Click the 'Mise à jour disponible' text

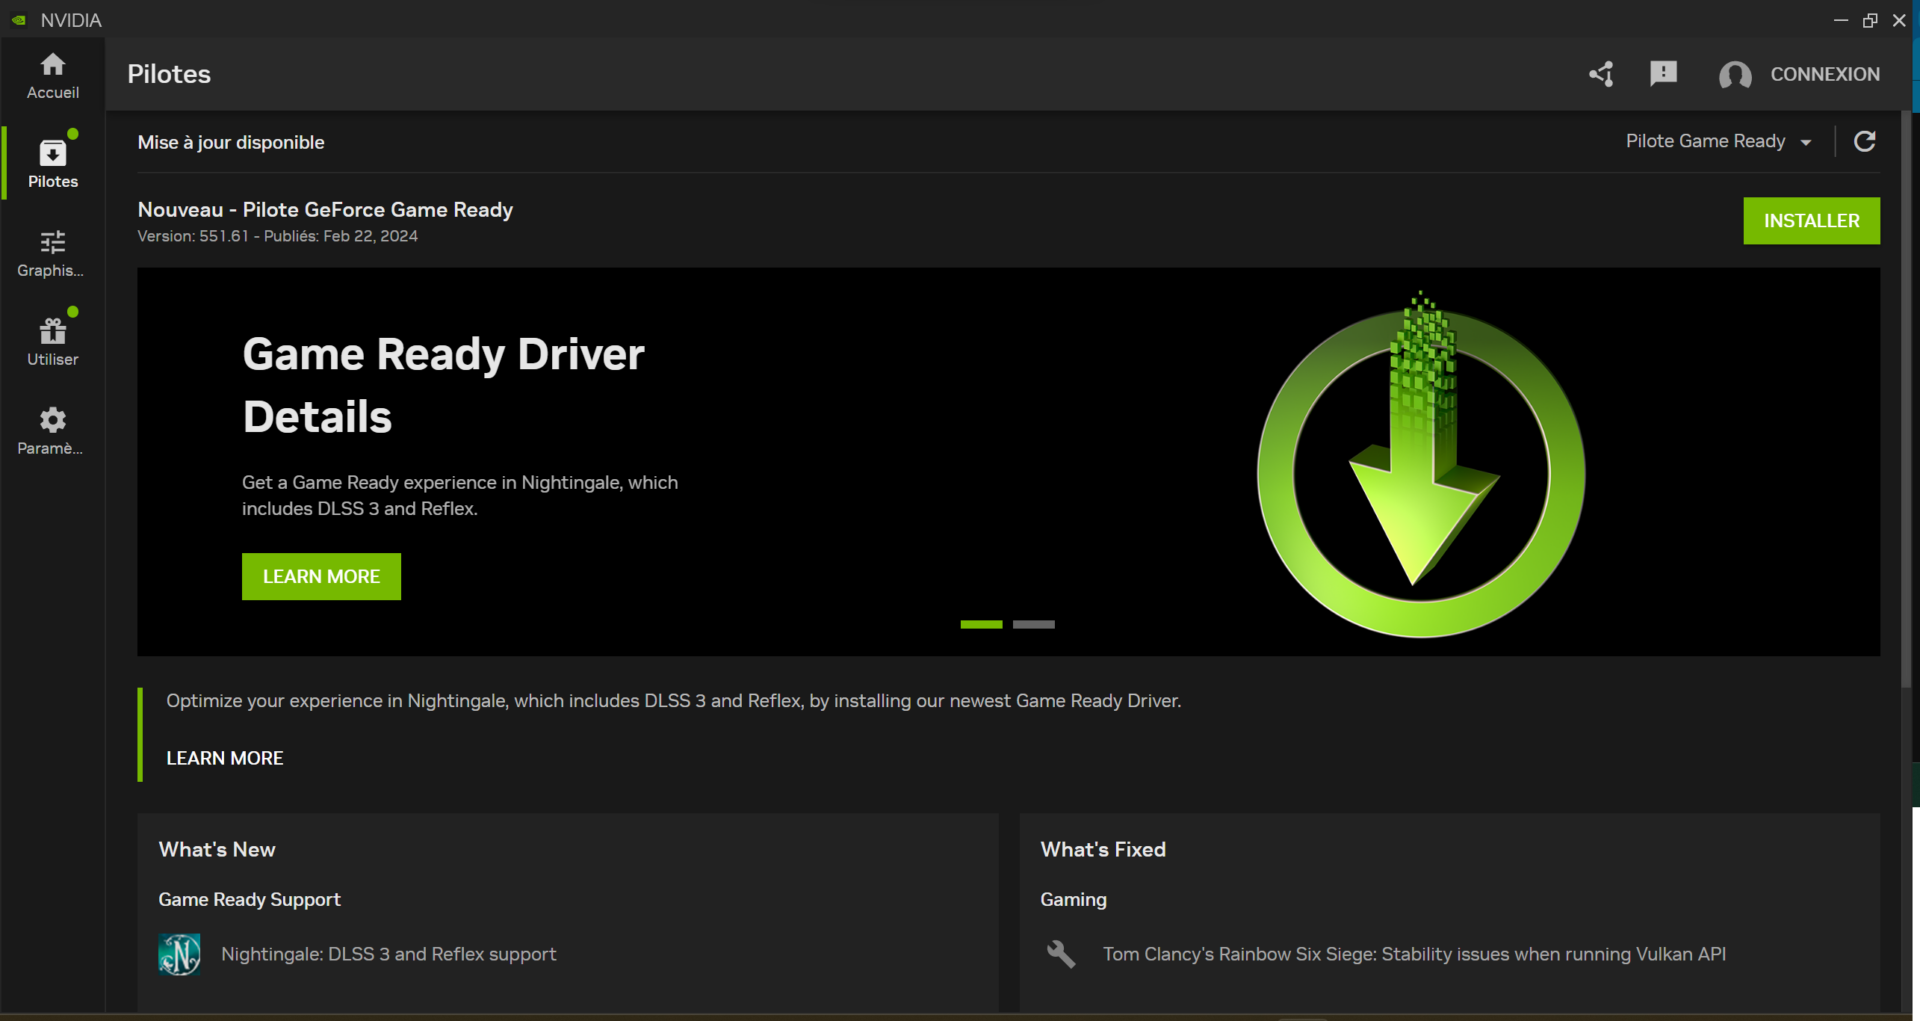pyautogui.click(x=231, y=142)
